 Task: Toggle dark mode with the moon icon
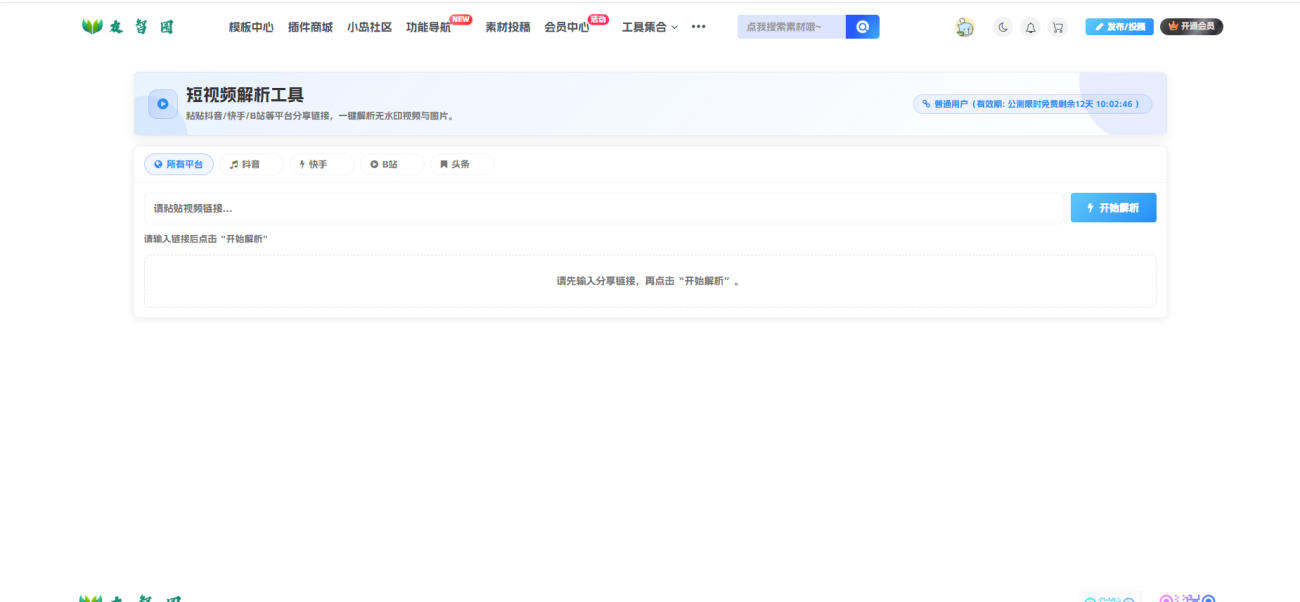pos(1003,27)
